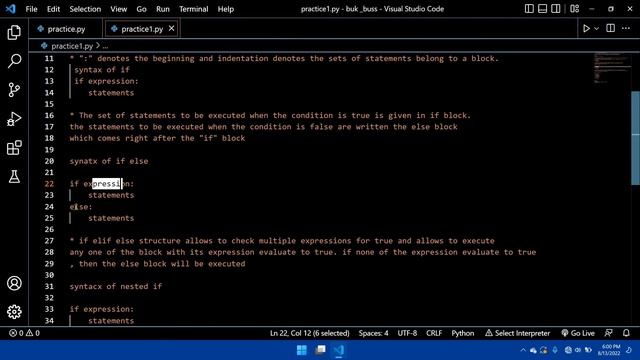
Task: Click Select Interpreter warning in status bar
Action: [x=517, y=333]
